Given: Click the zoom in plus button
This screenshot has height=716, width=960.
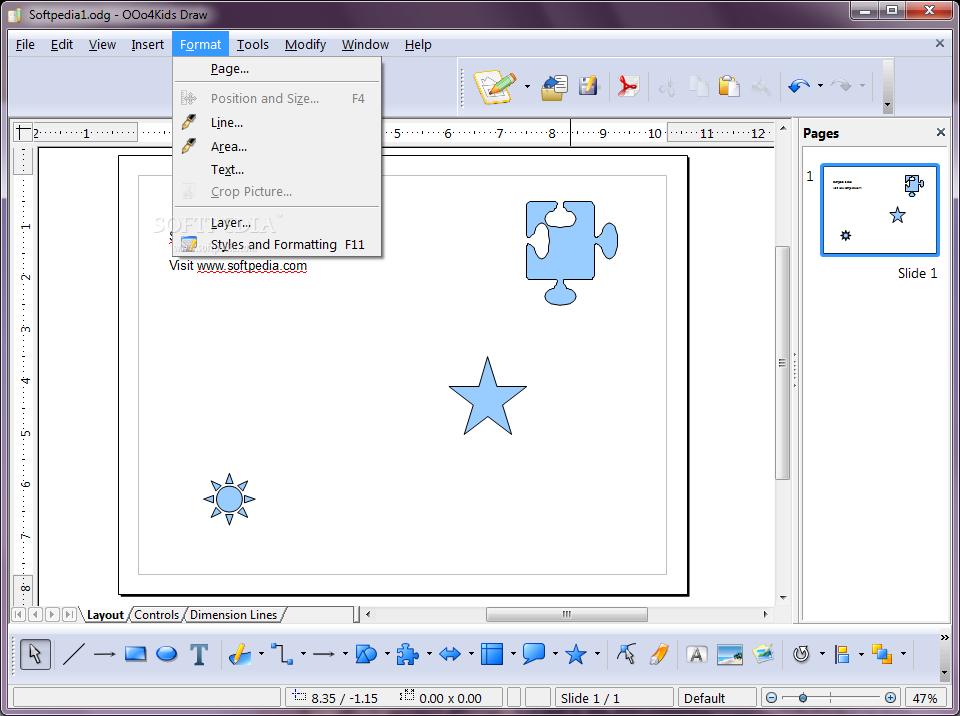Looking at the screenshot, I should point(891,698).
